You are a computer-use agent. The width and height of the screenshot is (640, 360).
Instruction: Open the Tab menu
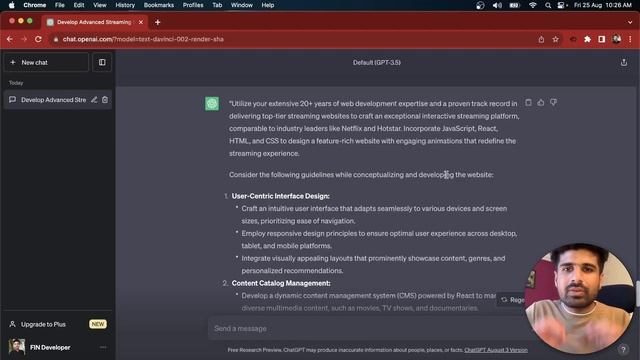[x=217, y=5]
